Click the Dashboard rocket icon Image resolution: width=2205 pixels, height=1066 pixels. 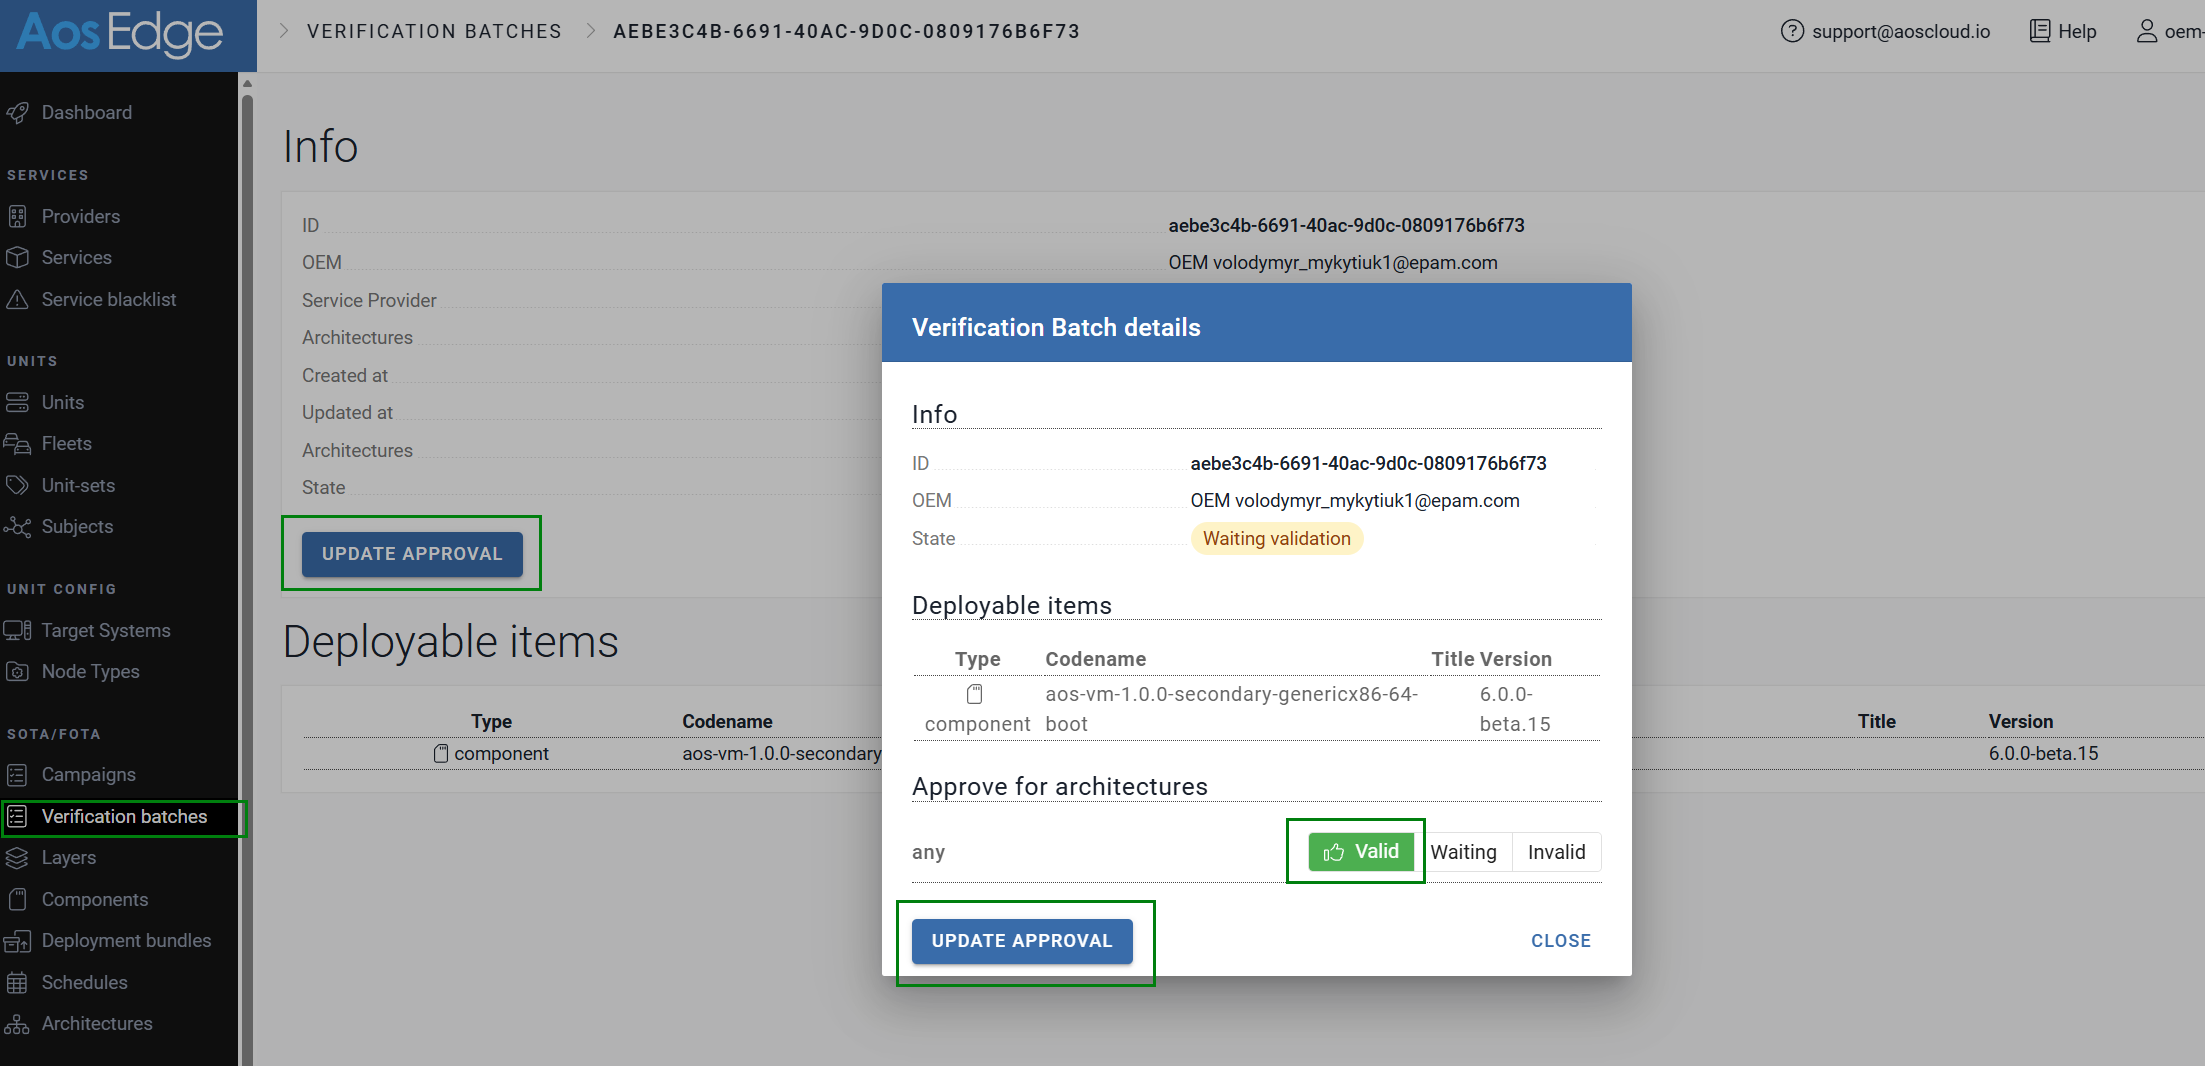17,113
